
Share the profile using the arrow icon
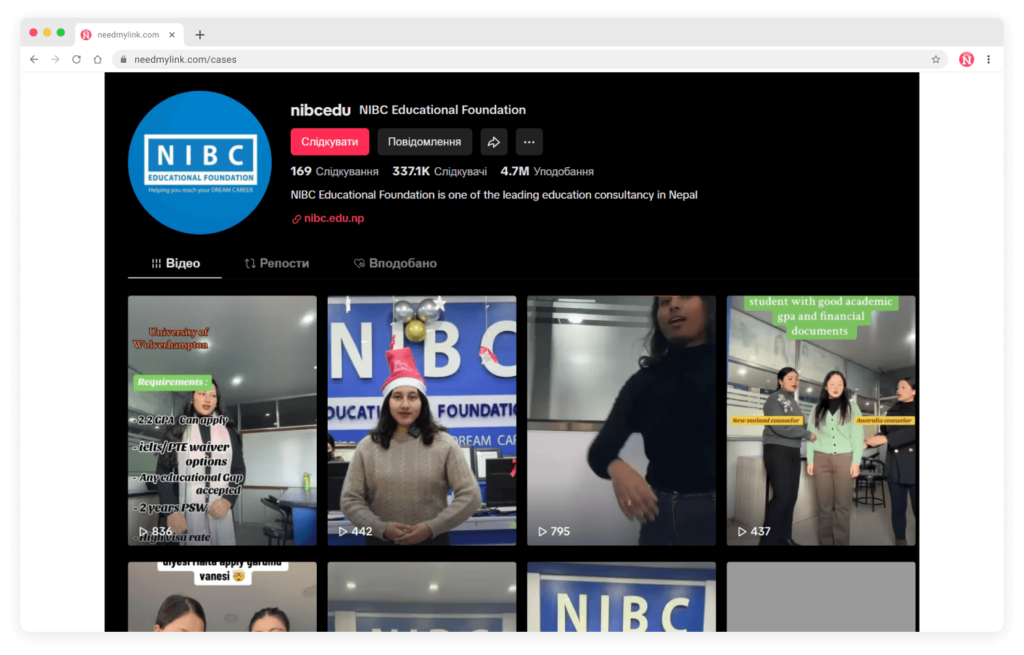(x=493, y=142)
